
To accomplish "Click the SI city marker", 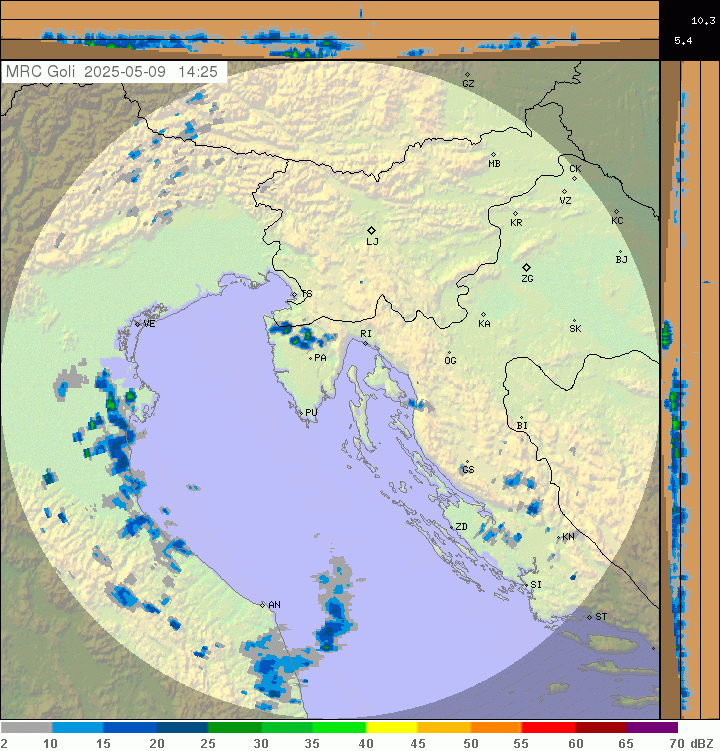I will coord(526,585).
